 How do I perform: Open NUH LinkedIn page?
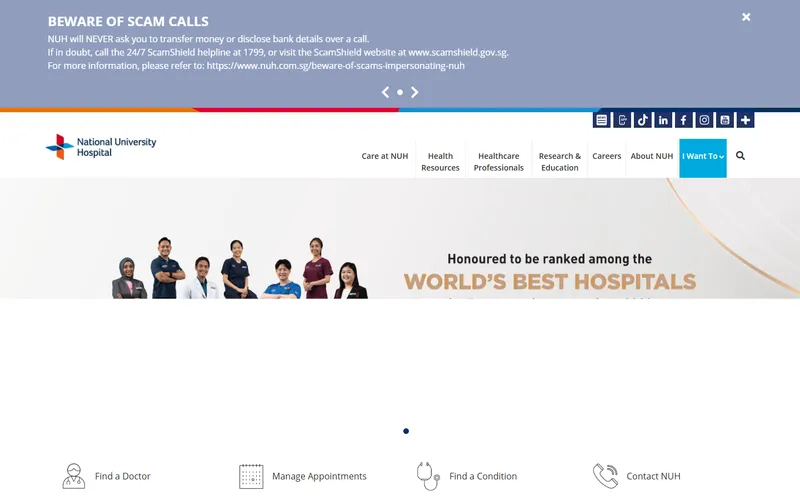tap(663, 120)
